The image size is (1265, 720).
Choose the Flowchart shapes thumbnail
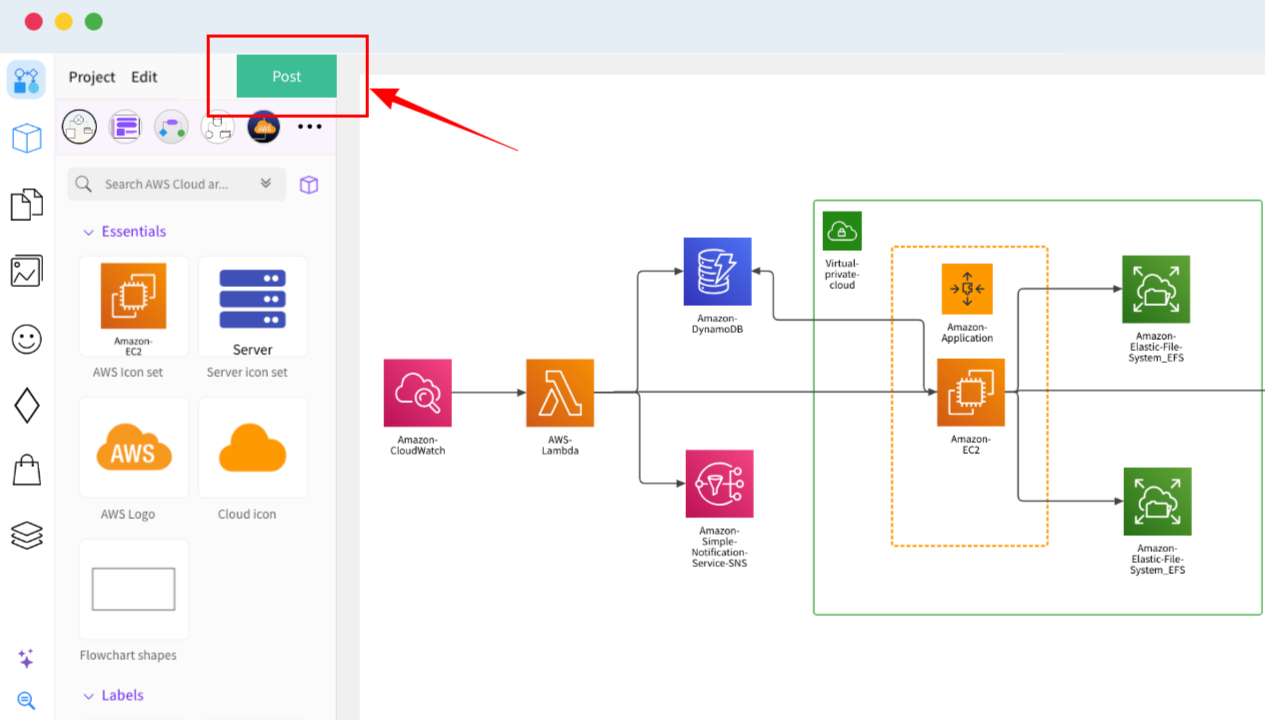[x=134, y=590]
